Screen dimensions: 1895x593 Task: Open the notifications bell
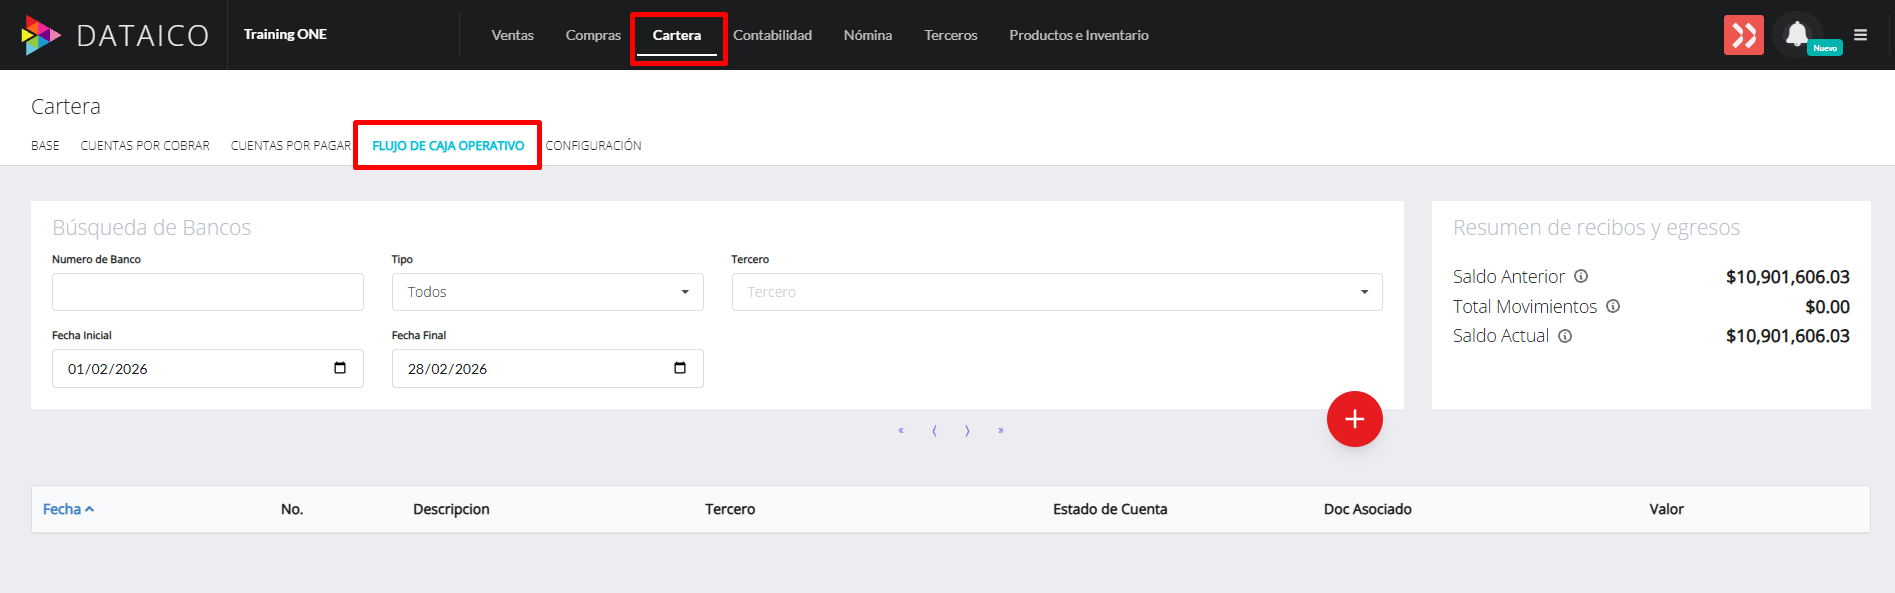point(1797,35)
